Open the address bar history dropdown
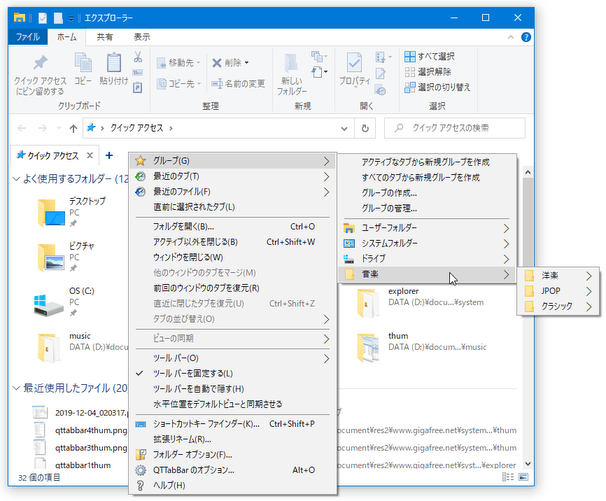This screenshot has width=606, height=501. click(x=344, y=128)
